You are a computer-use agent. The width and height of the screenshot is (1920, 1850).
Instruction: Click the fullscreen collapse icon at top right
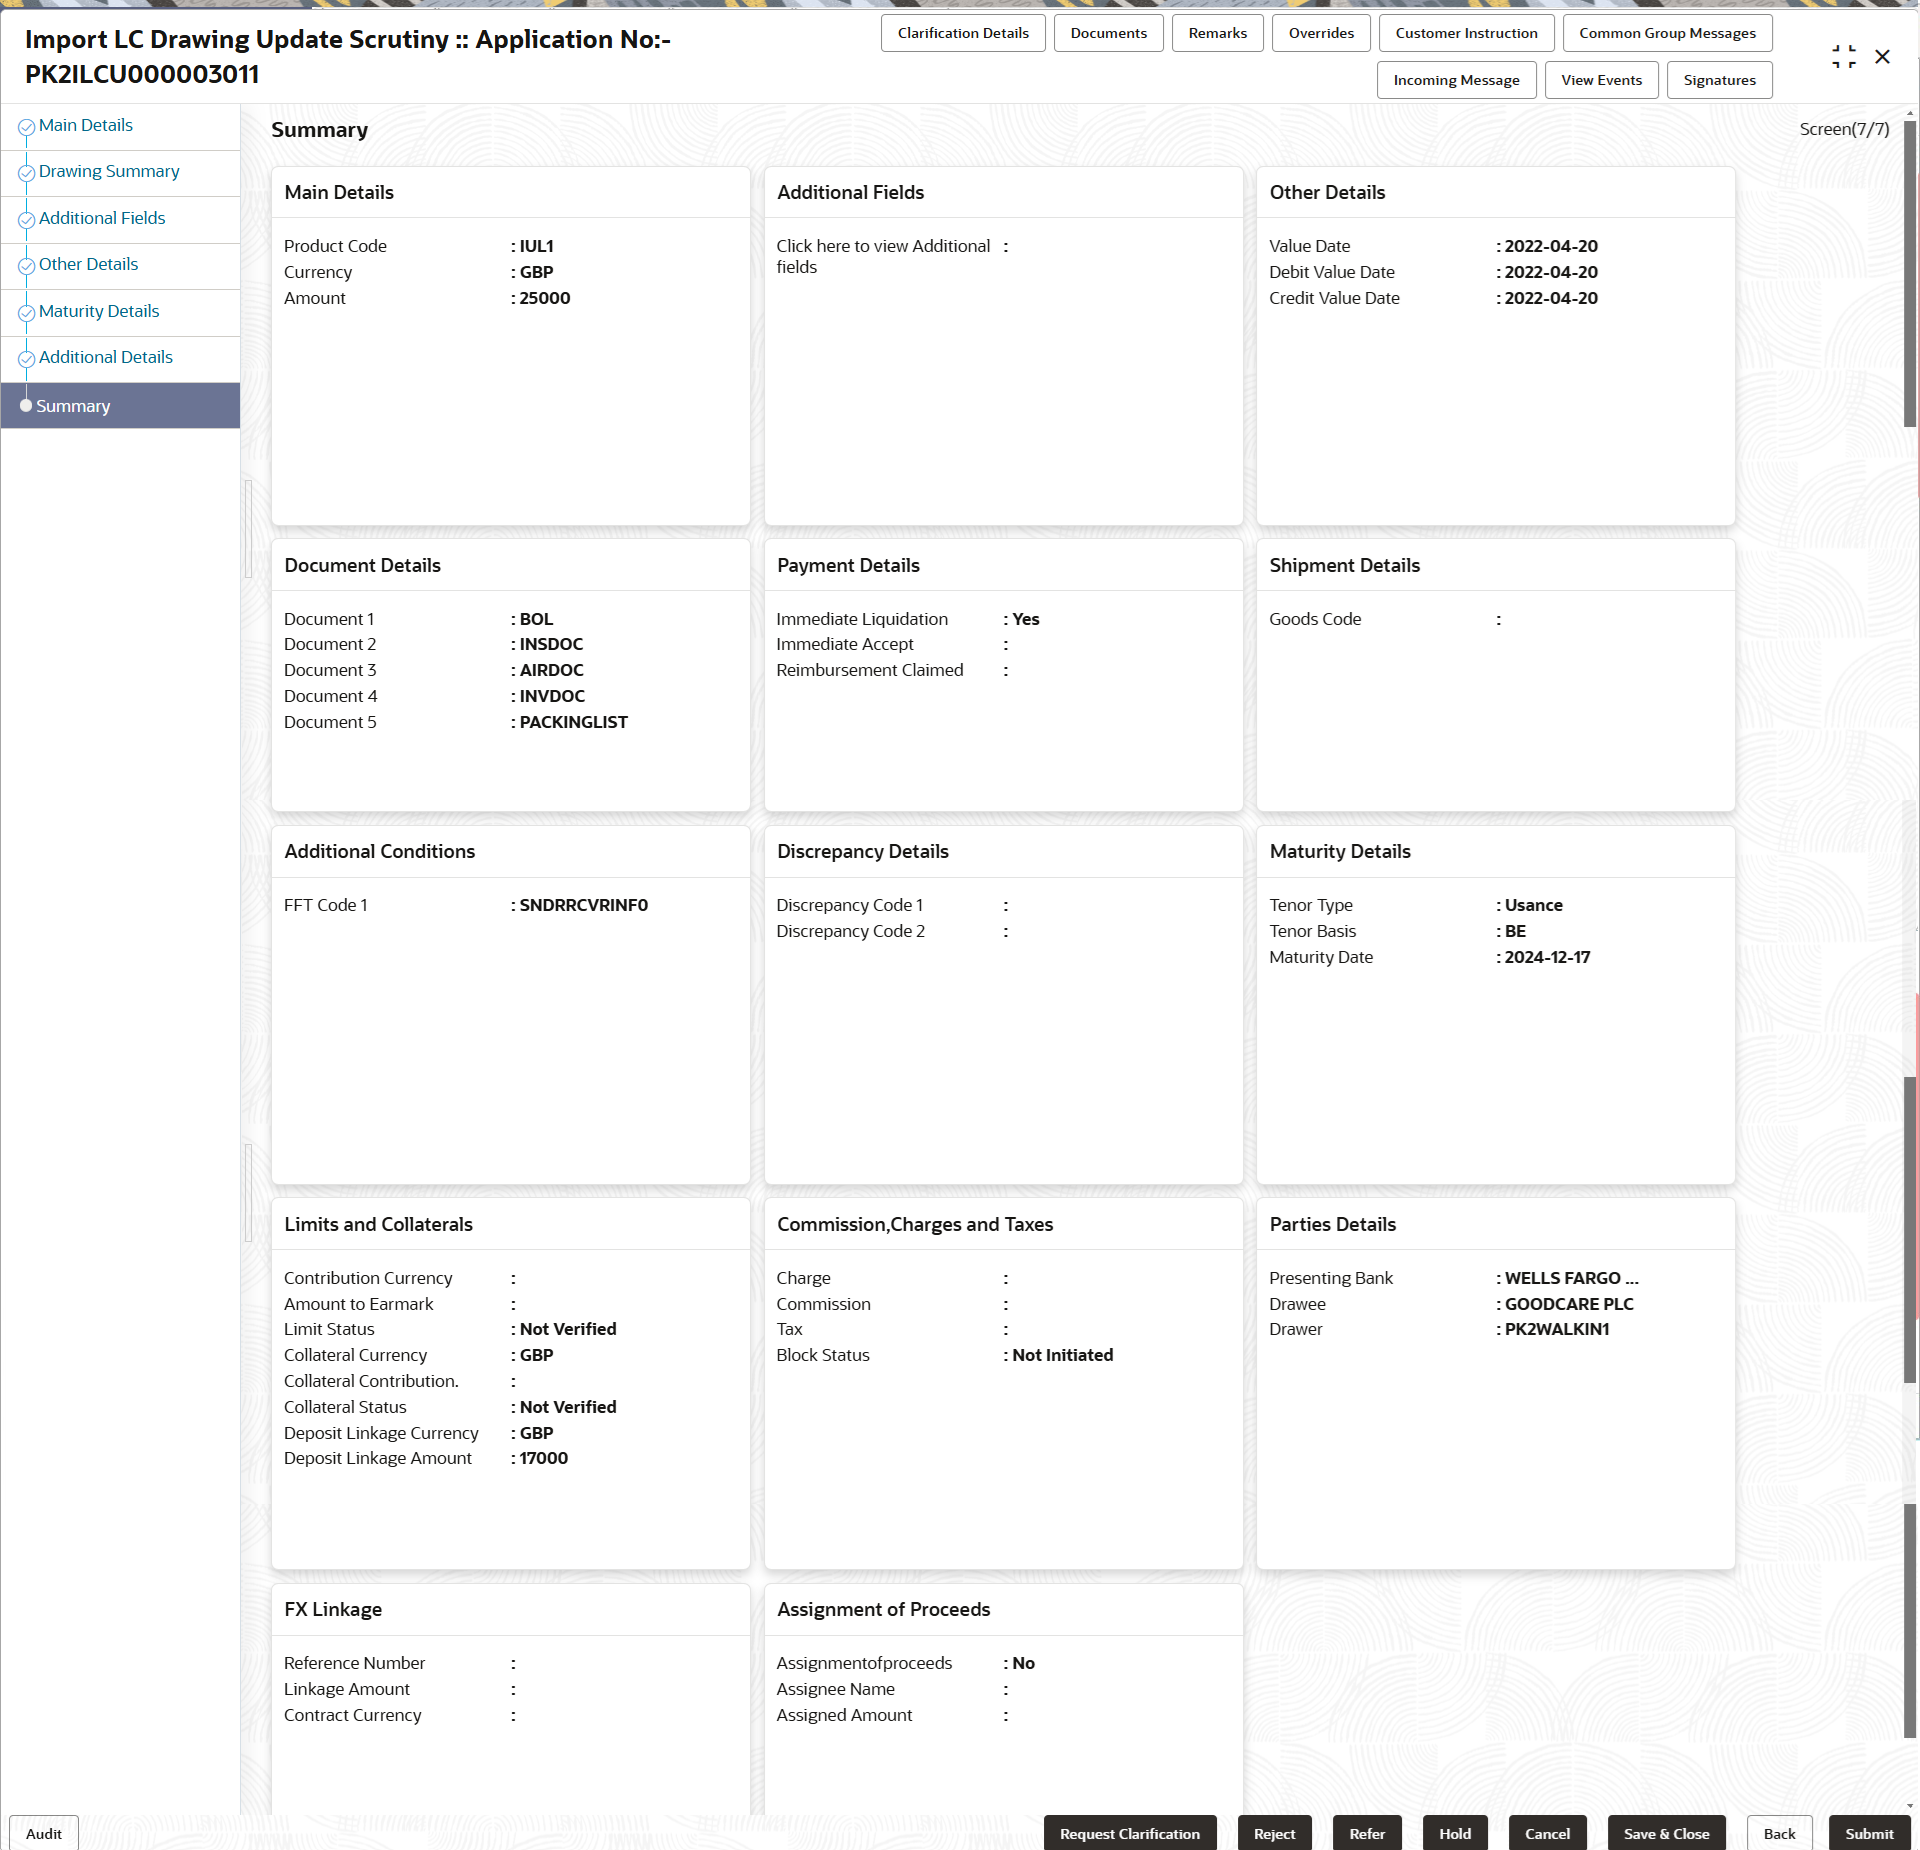[1845, 56]
